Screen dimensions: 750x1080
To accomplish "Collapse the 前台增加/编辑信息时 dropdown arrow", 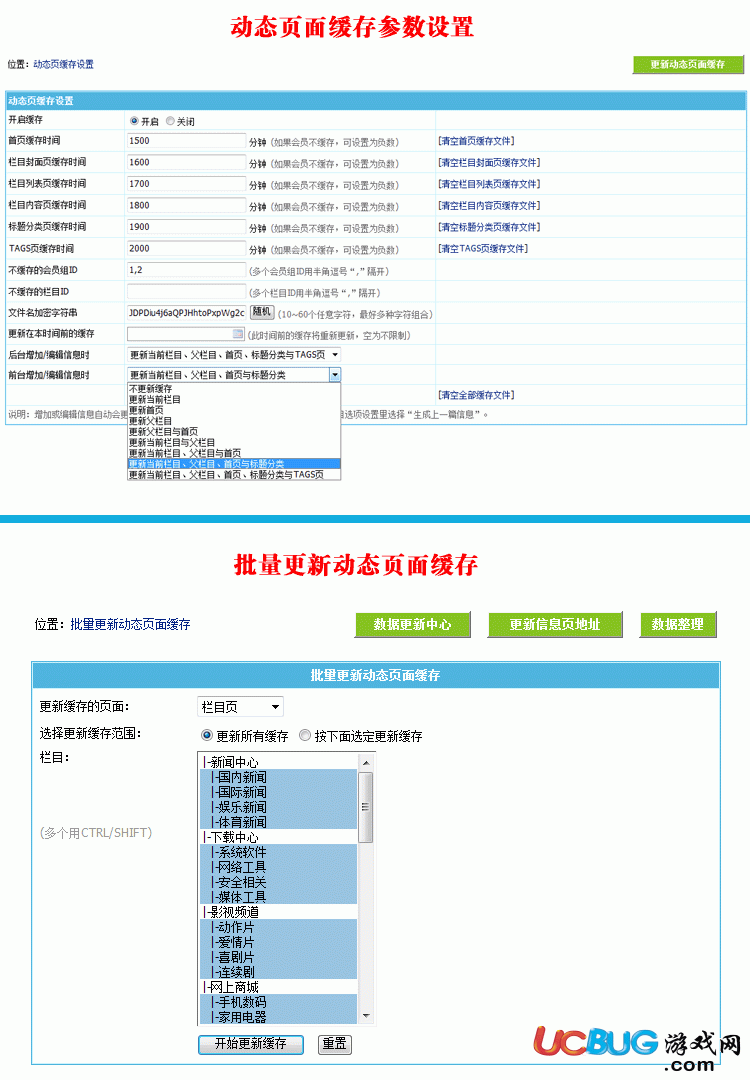I will coord(335,375).
